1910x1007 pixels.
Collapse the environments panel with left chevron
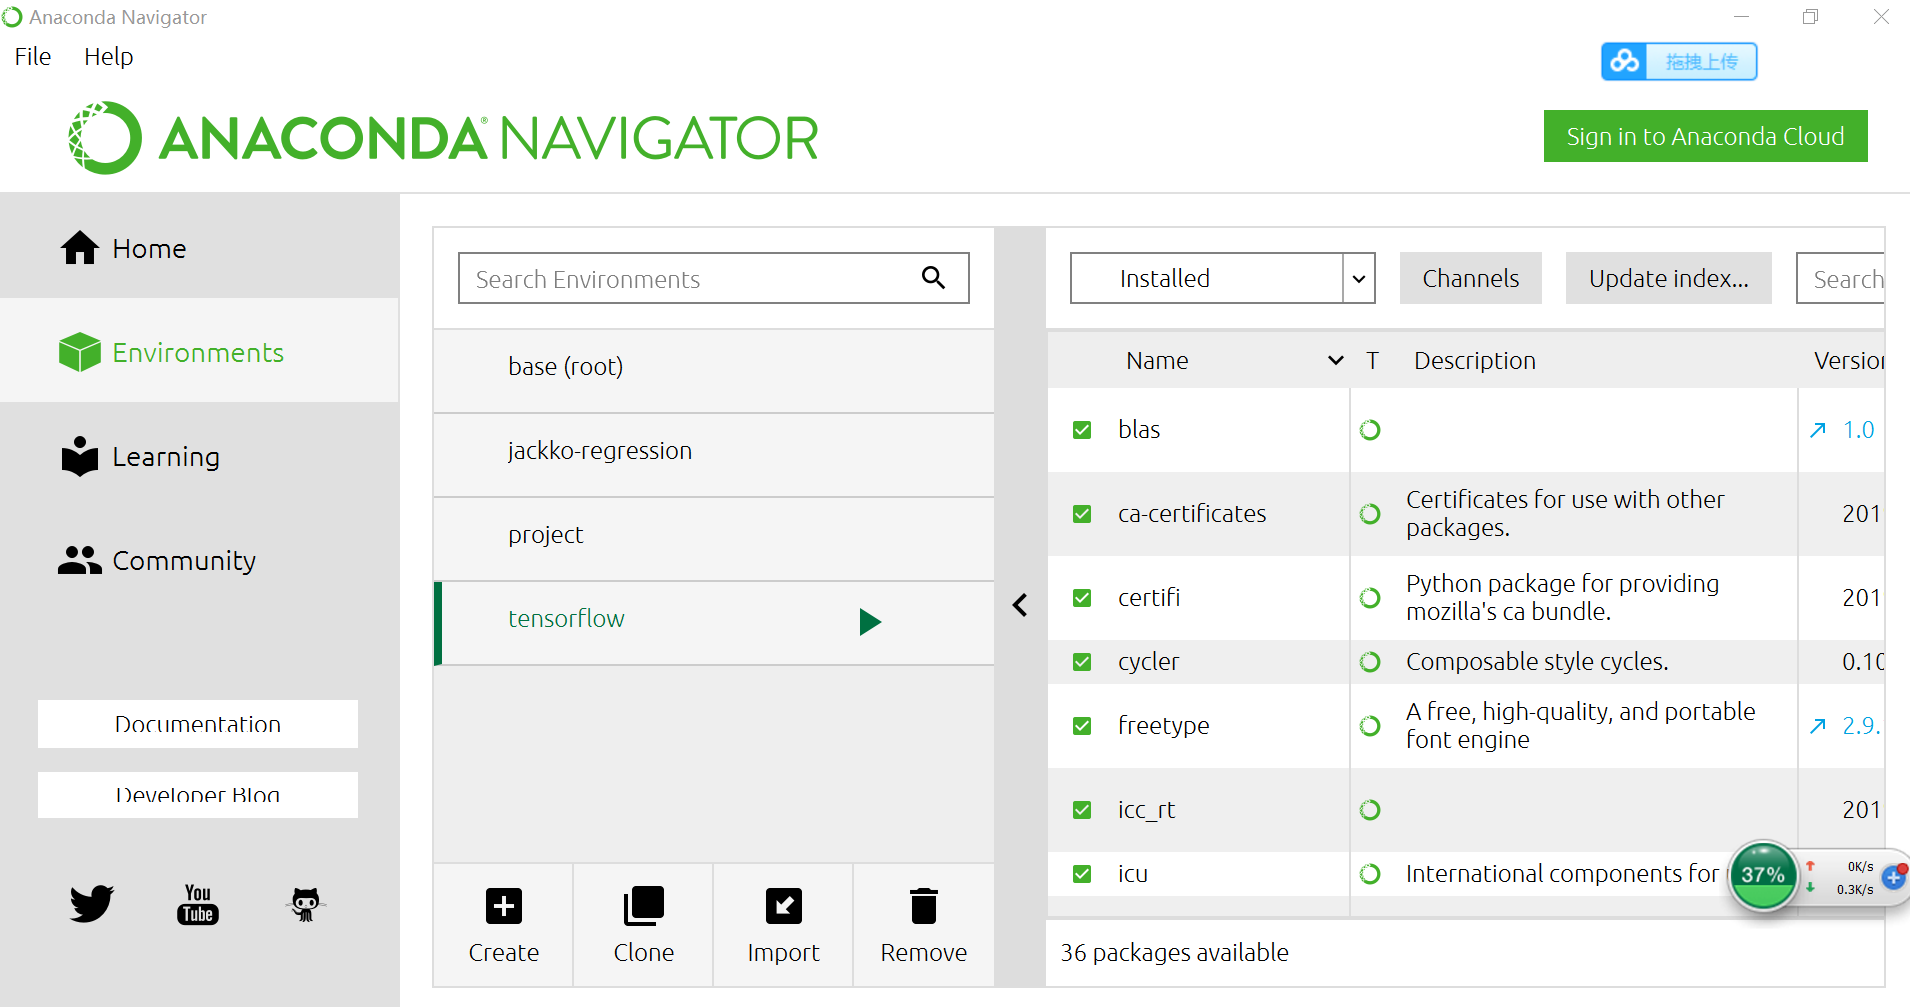1020,605
